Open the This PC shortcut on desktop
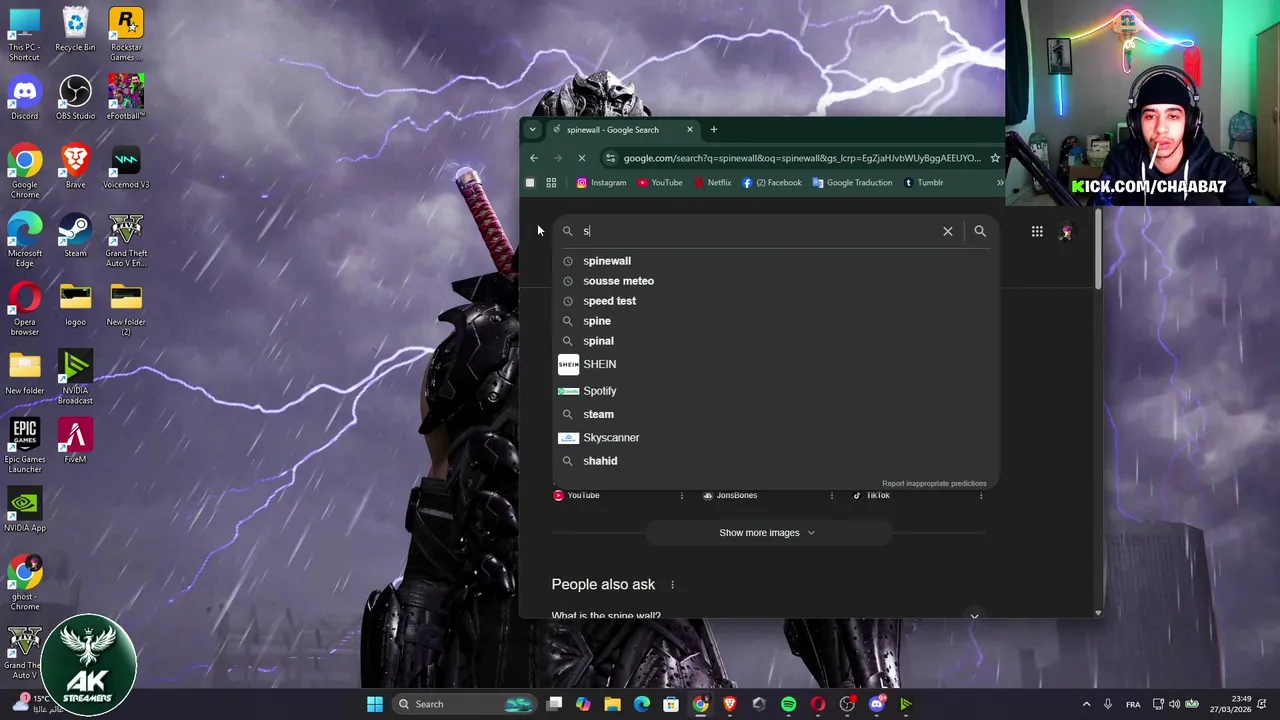1280x720 pixels. pos(24,34)
